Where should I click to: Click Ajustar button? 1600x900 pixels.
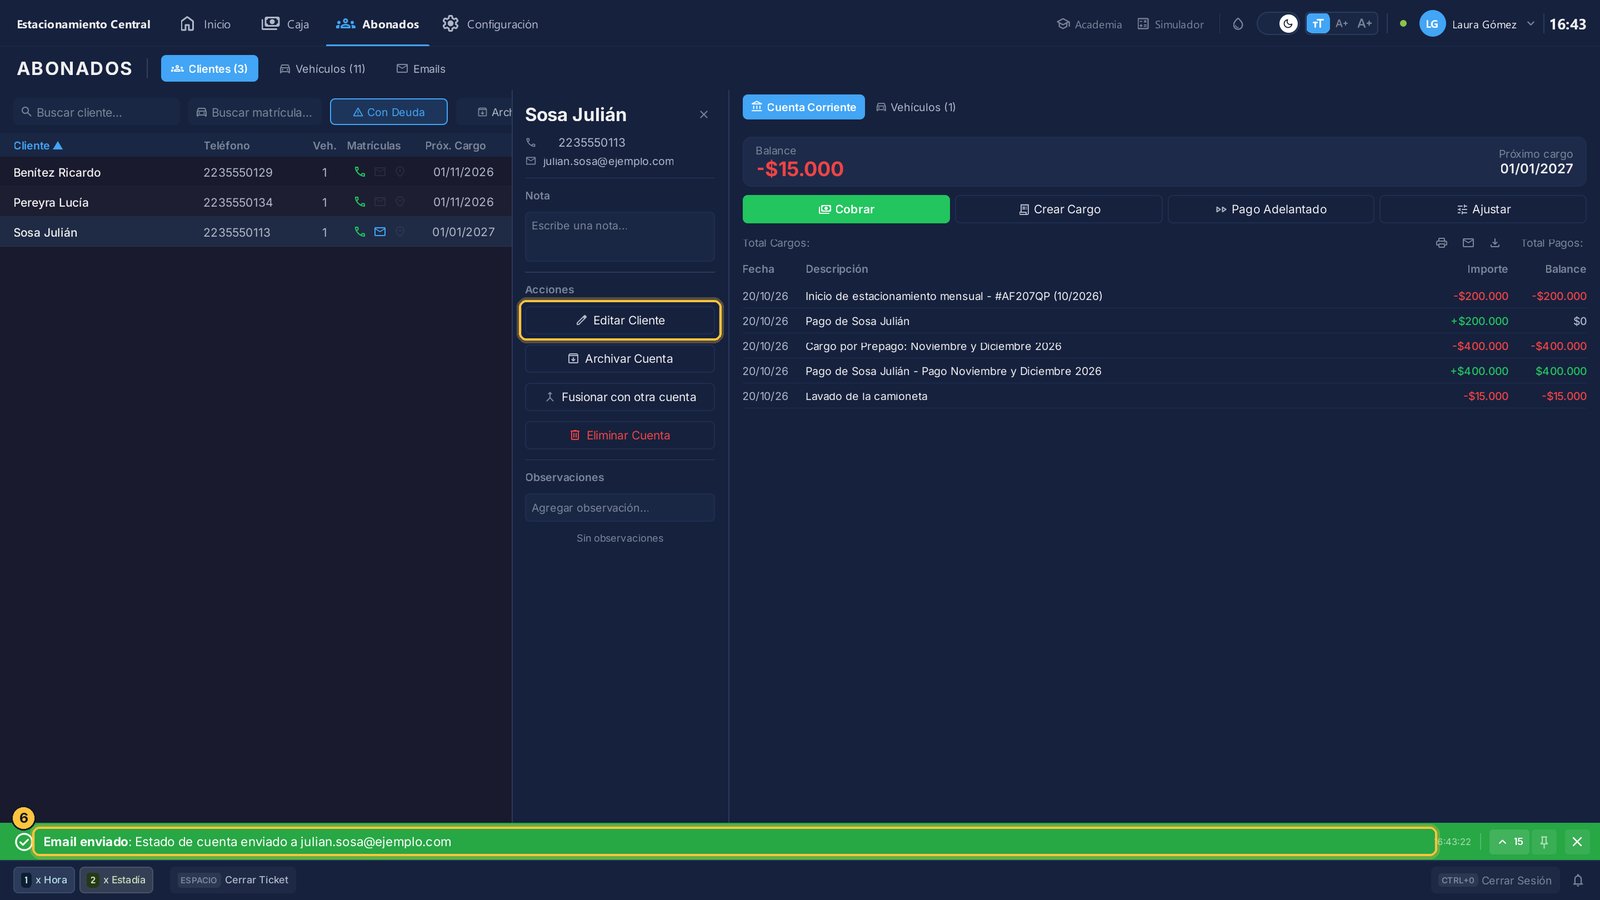click(x=1483, y=209)
